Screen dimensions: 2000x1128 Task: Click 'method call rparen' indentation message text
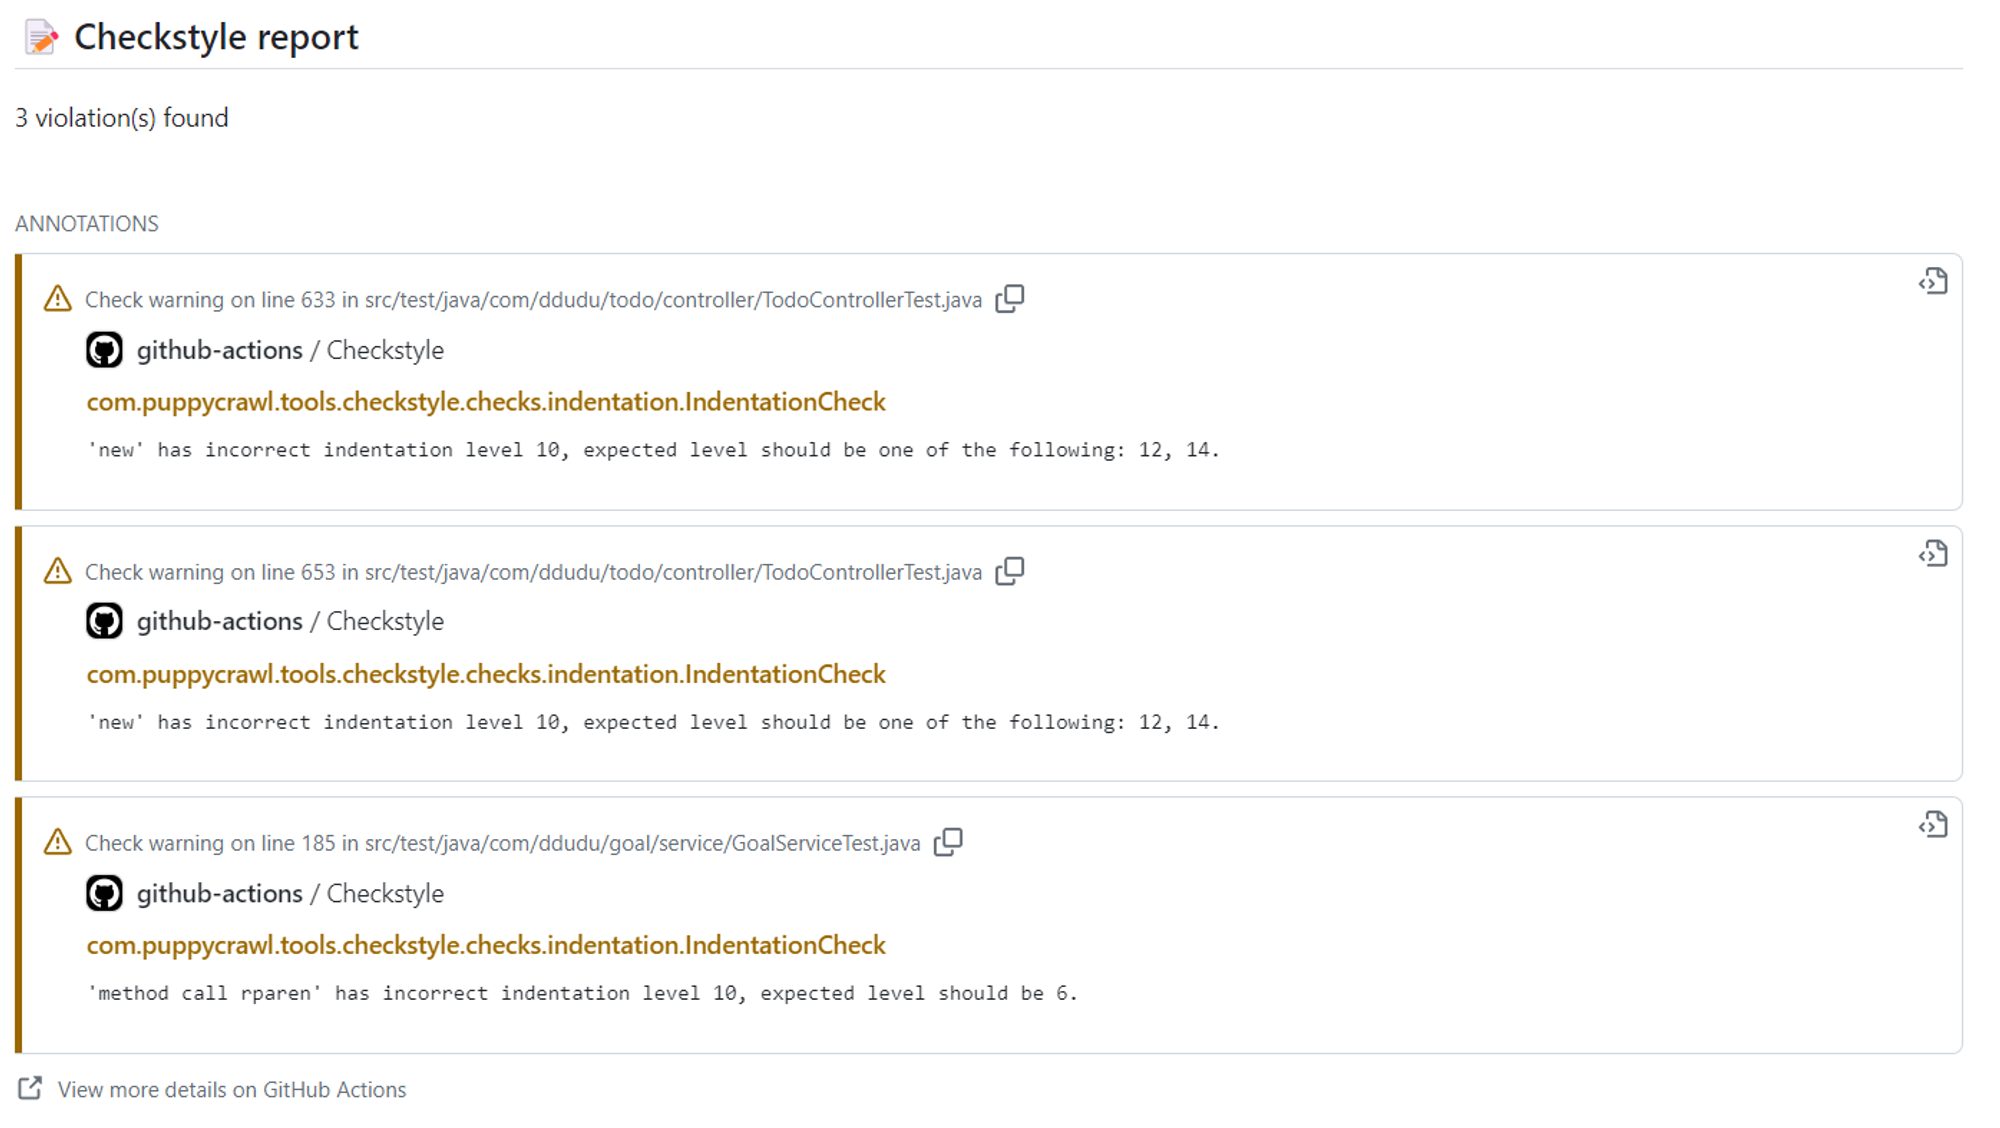(582, 993)
